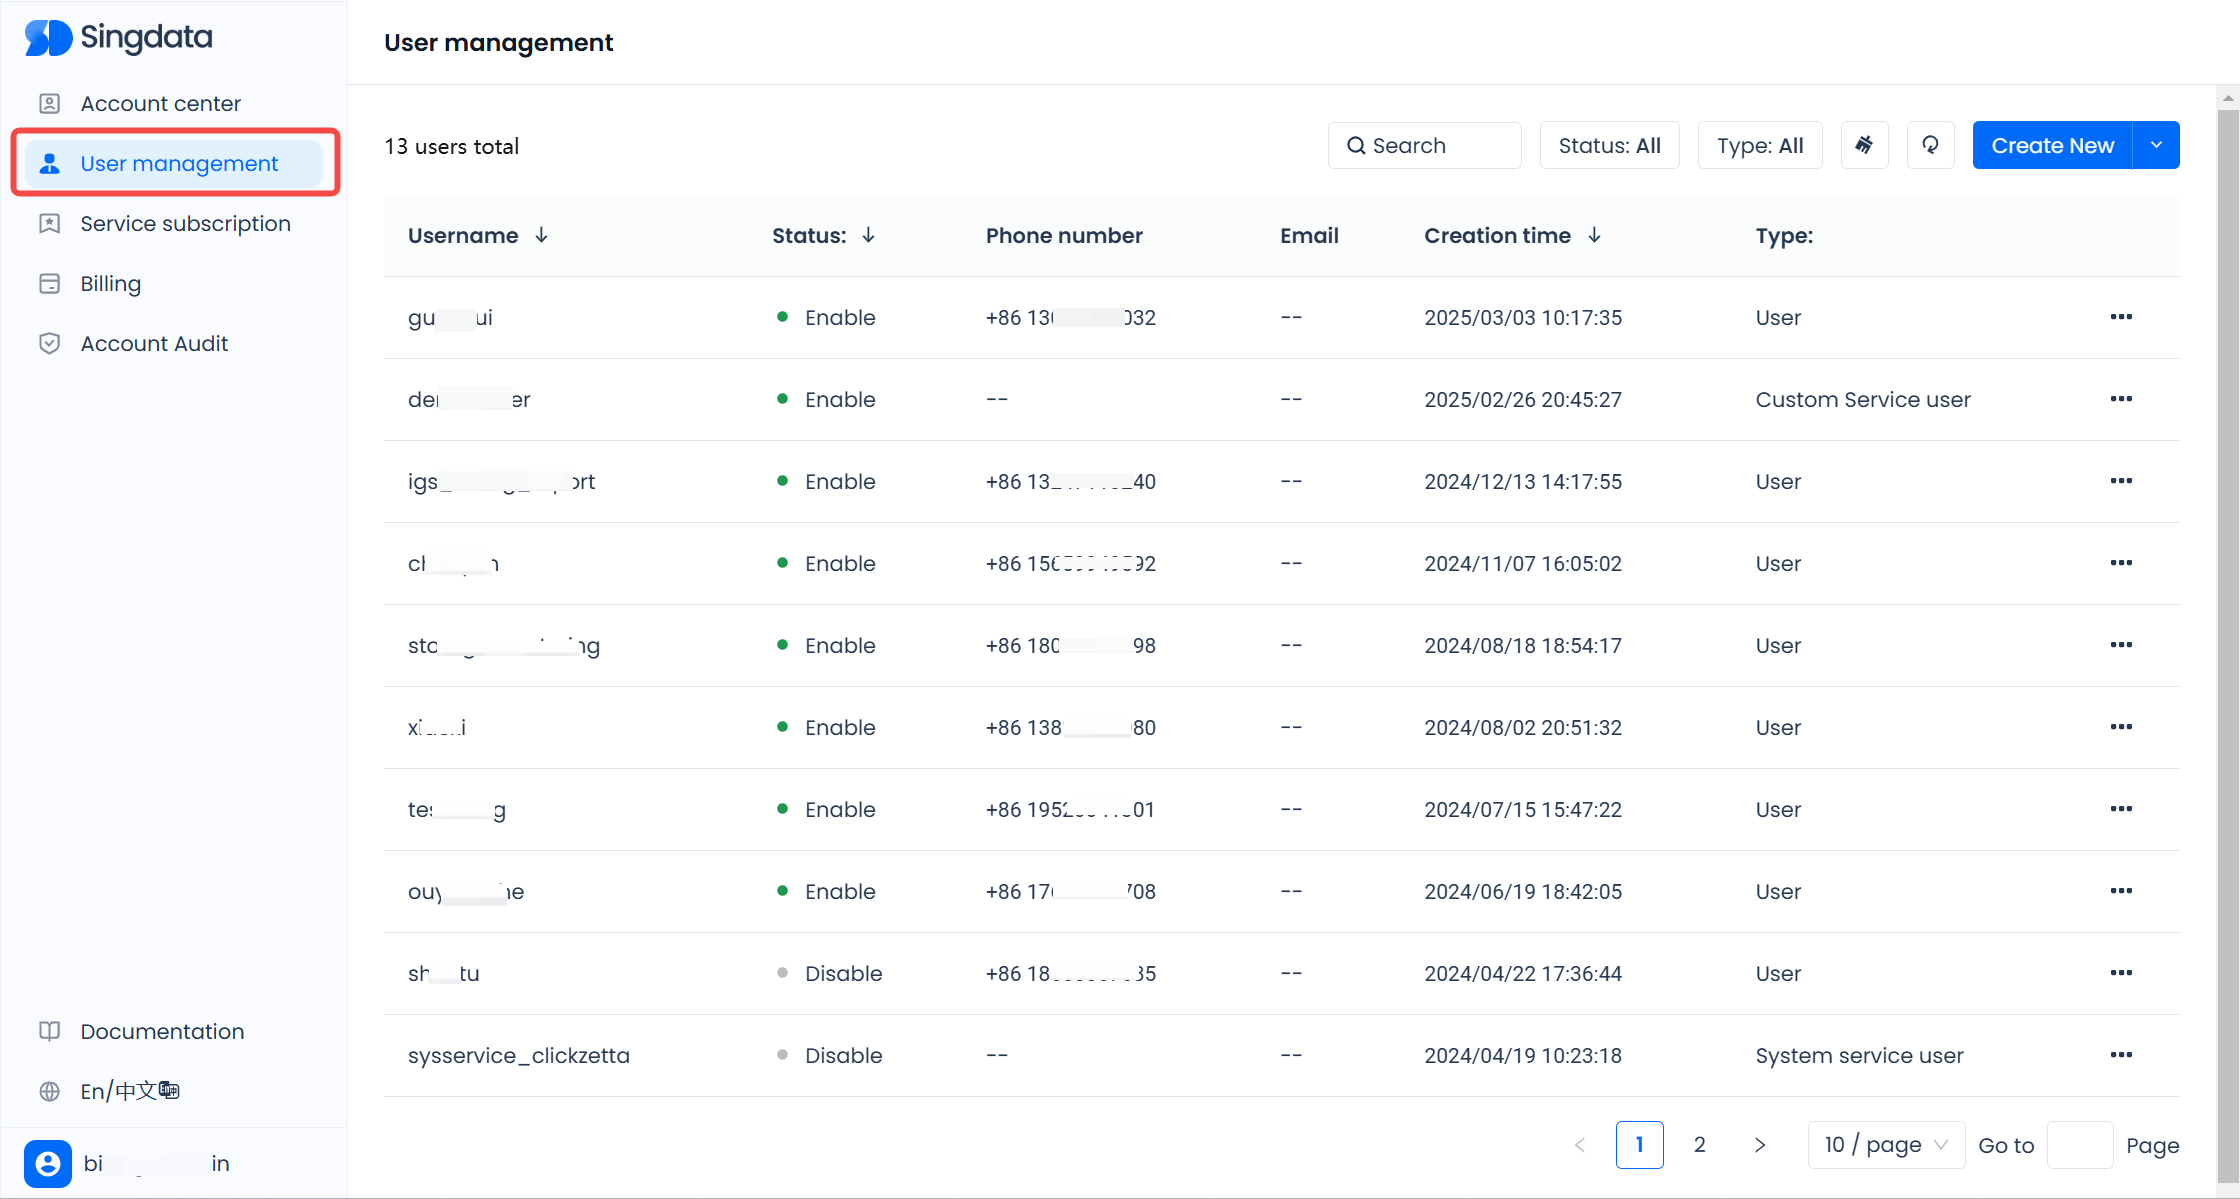This screenshot has height=1199, width=2240.
Task: Click the profile avatar icon at bottom left
Action: pyautogui.click(x=47, y=1163)
